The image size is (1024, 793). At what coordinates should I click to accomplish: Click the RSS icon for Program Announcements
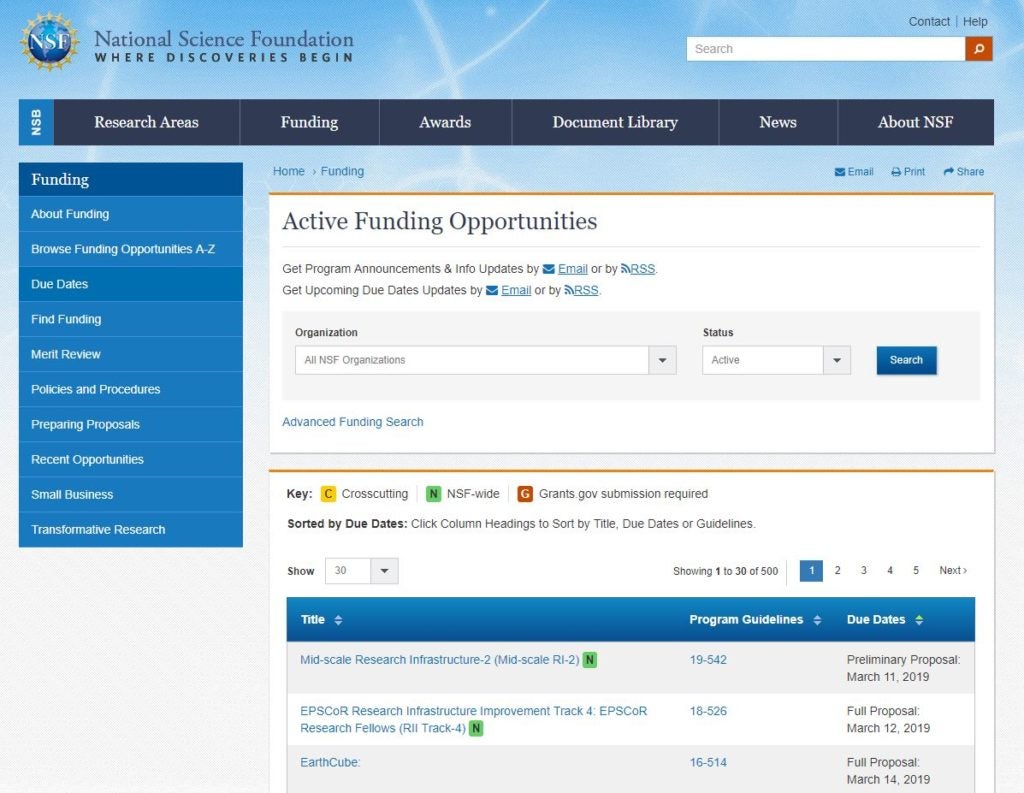625,268
